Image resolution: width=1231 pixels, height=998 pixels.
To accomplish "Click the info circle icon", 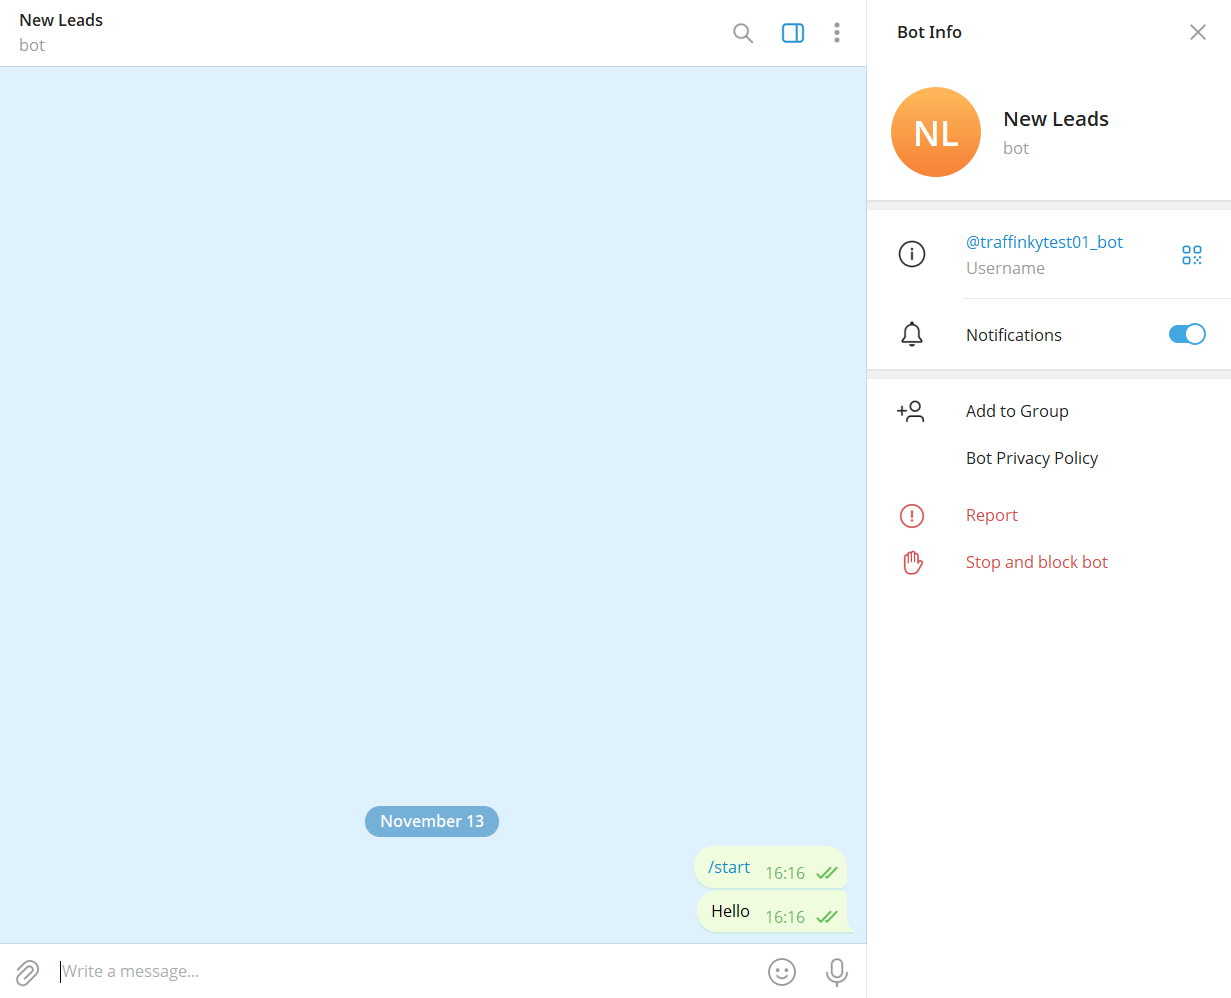I will (x=912, y=254).
